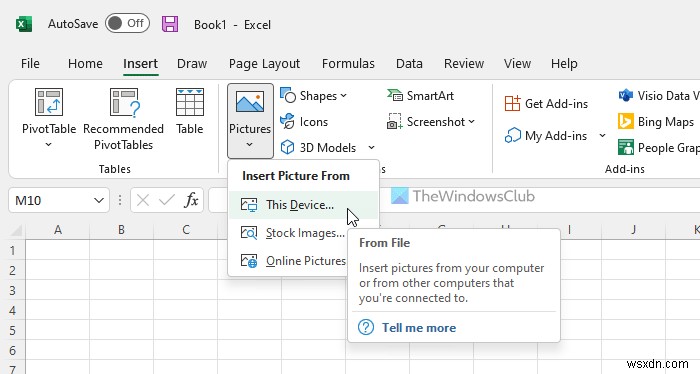
Task: Switch to the Home tab
Action: click(85, 64)
